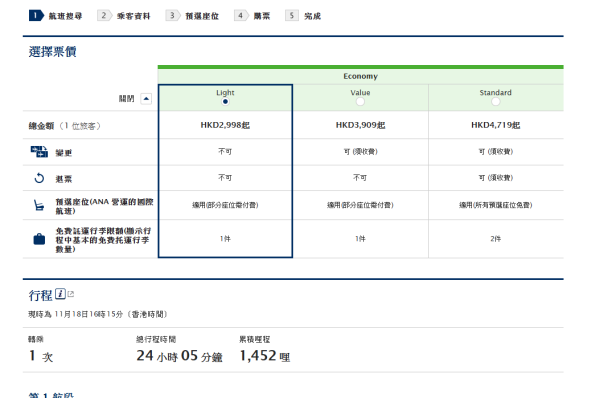Click 可 (須收費) refund cell under Standard
600x398 pixels.
(x=496, y=178)
